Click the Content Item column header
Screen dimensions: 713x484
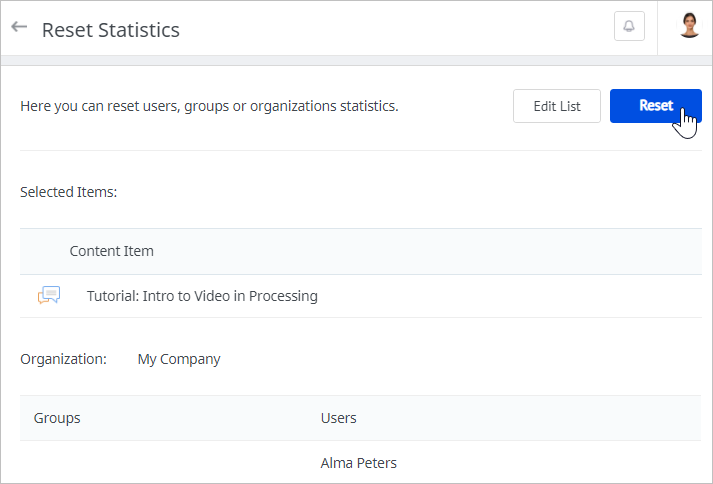111,251
